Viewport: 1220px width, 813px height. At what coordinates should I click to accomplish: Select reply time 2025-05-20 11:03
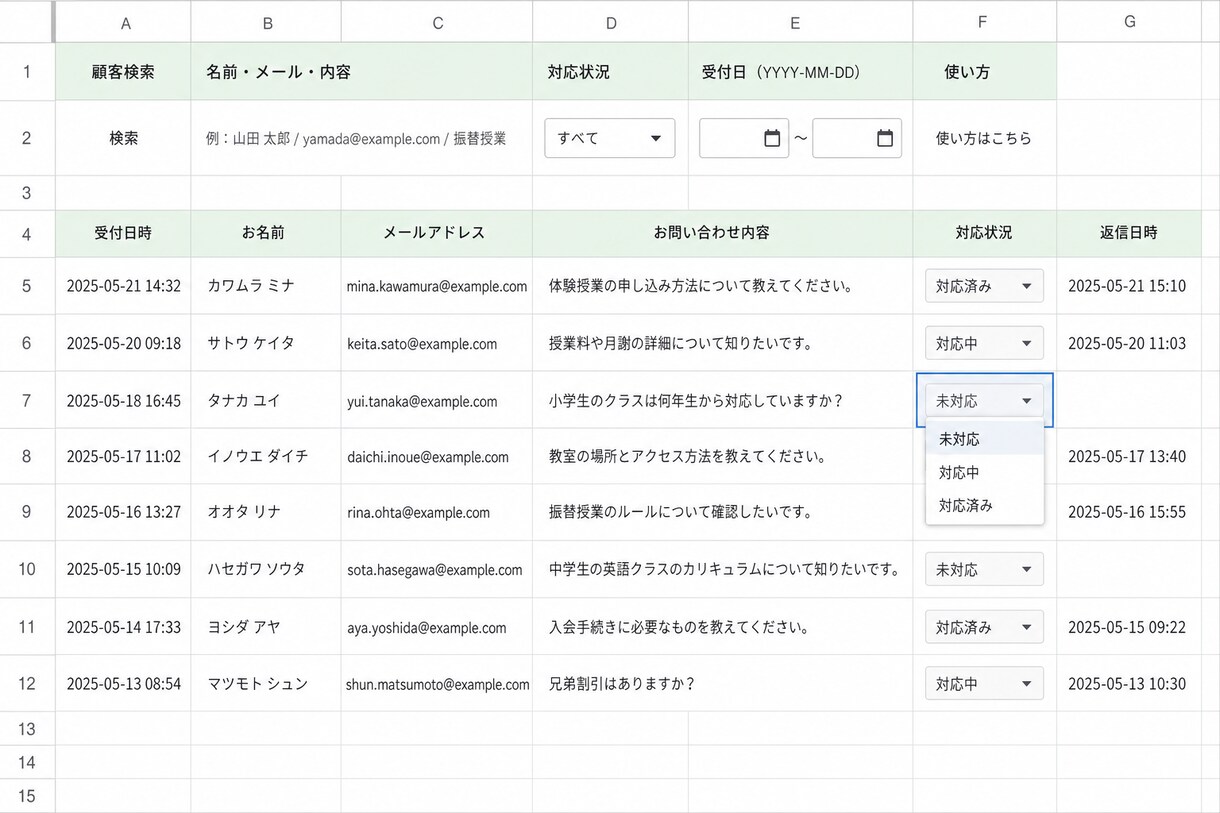pos(1129,343)
